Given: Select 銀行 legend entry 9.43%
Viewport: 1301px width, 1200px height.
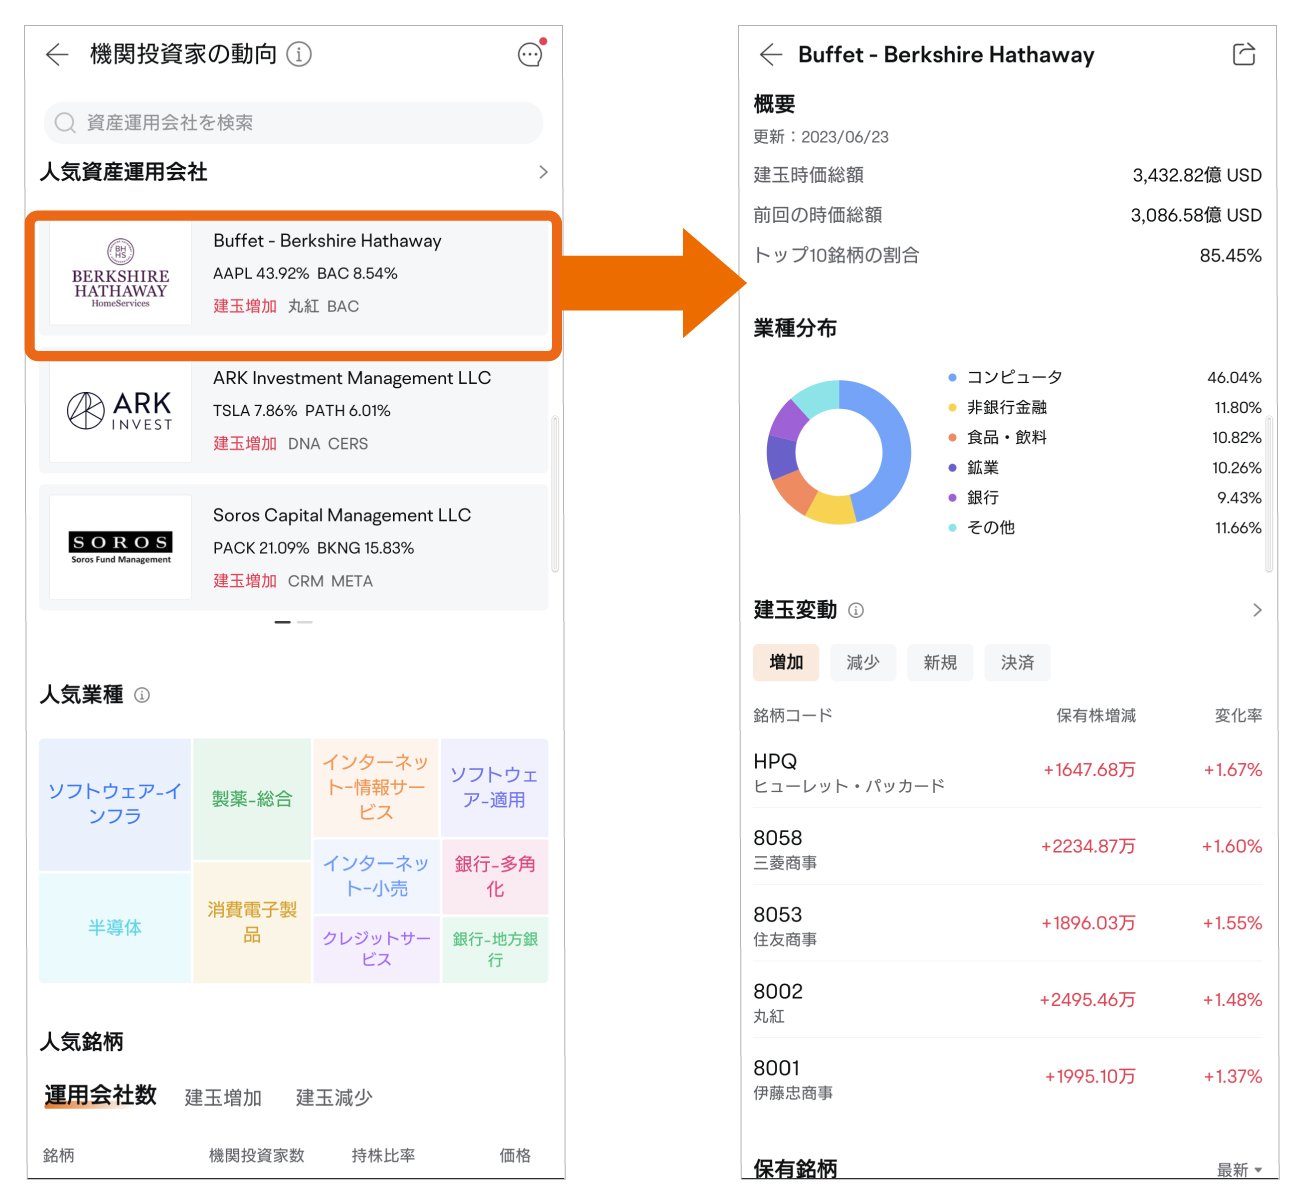Looking at the screenshot, I should [1104, 497].
